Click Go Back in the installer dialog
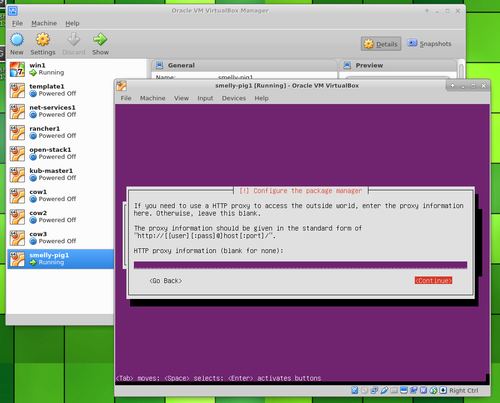This screenshot has height=403, width=500. pyautogui.click(x=166, y=281)
